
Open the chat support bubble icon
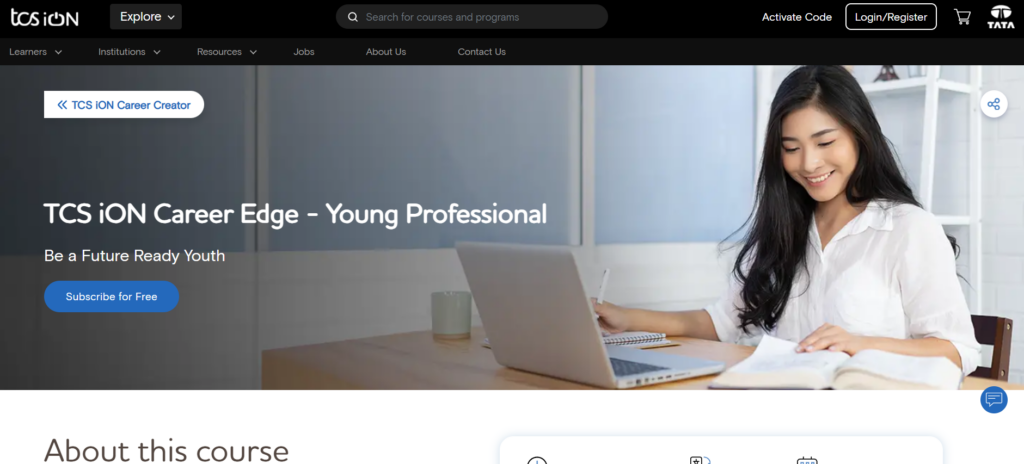(993, 399)
